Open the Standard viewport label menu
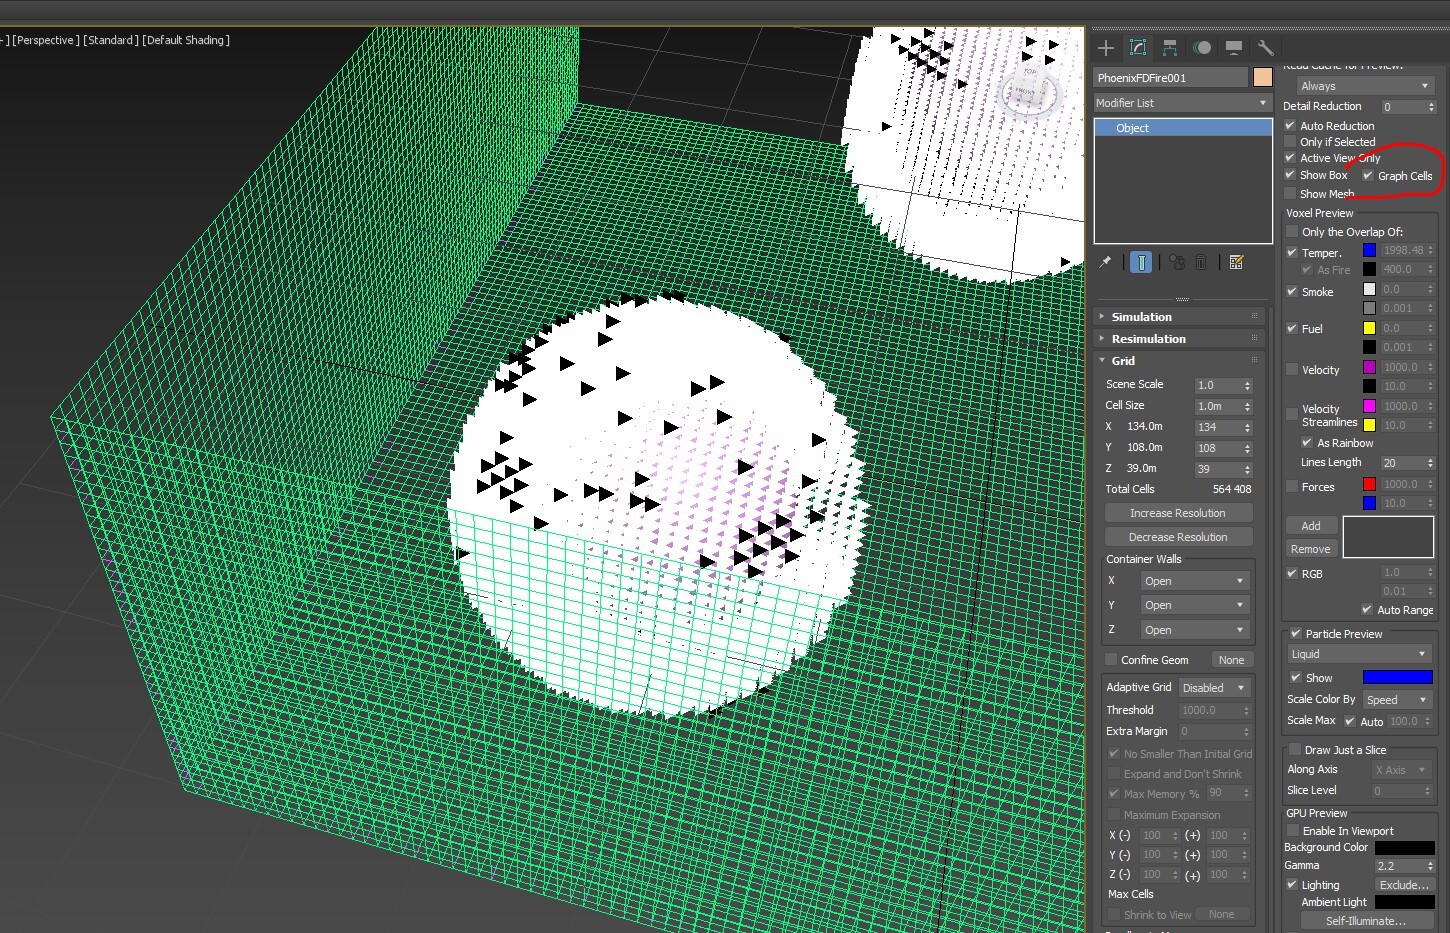Image resolution: width=1450 pixels, height=933 pixels. (x=110, y=40)
